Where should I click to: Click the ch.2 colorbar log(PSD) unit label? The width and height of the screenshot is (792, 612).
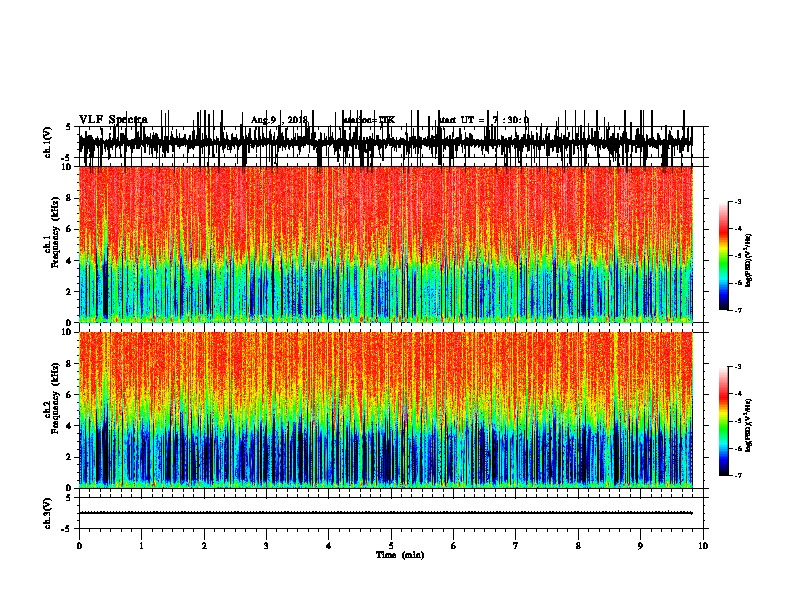[x=748, y=425]
